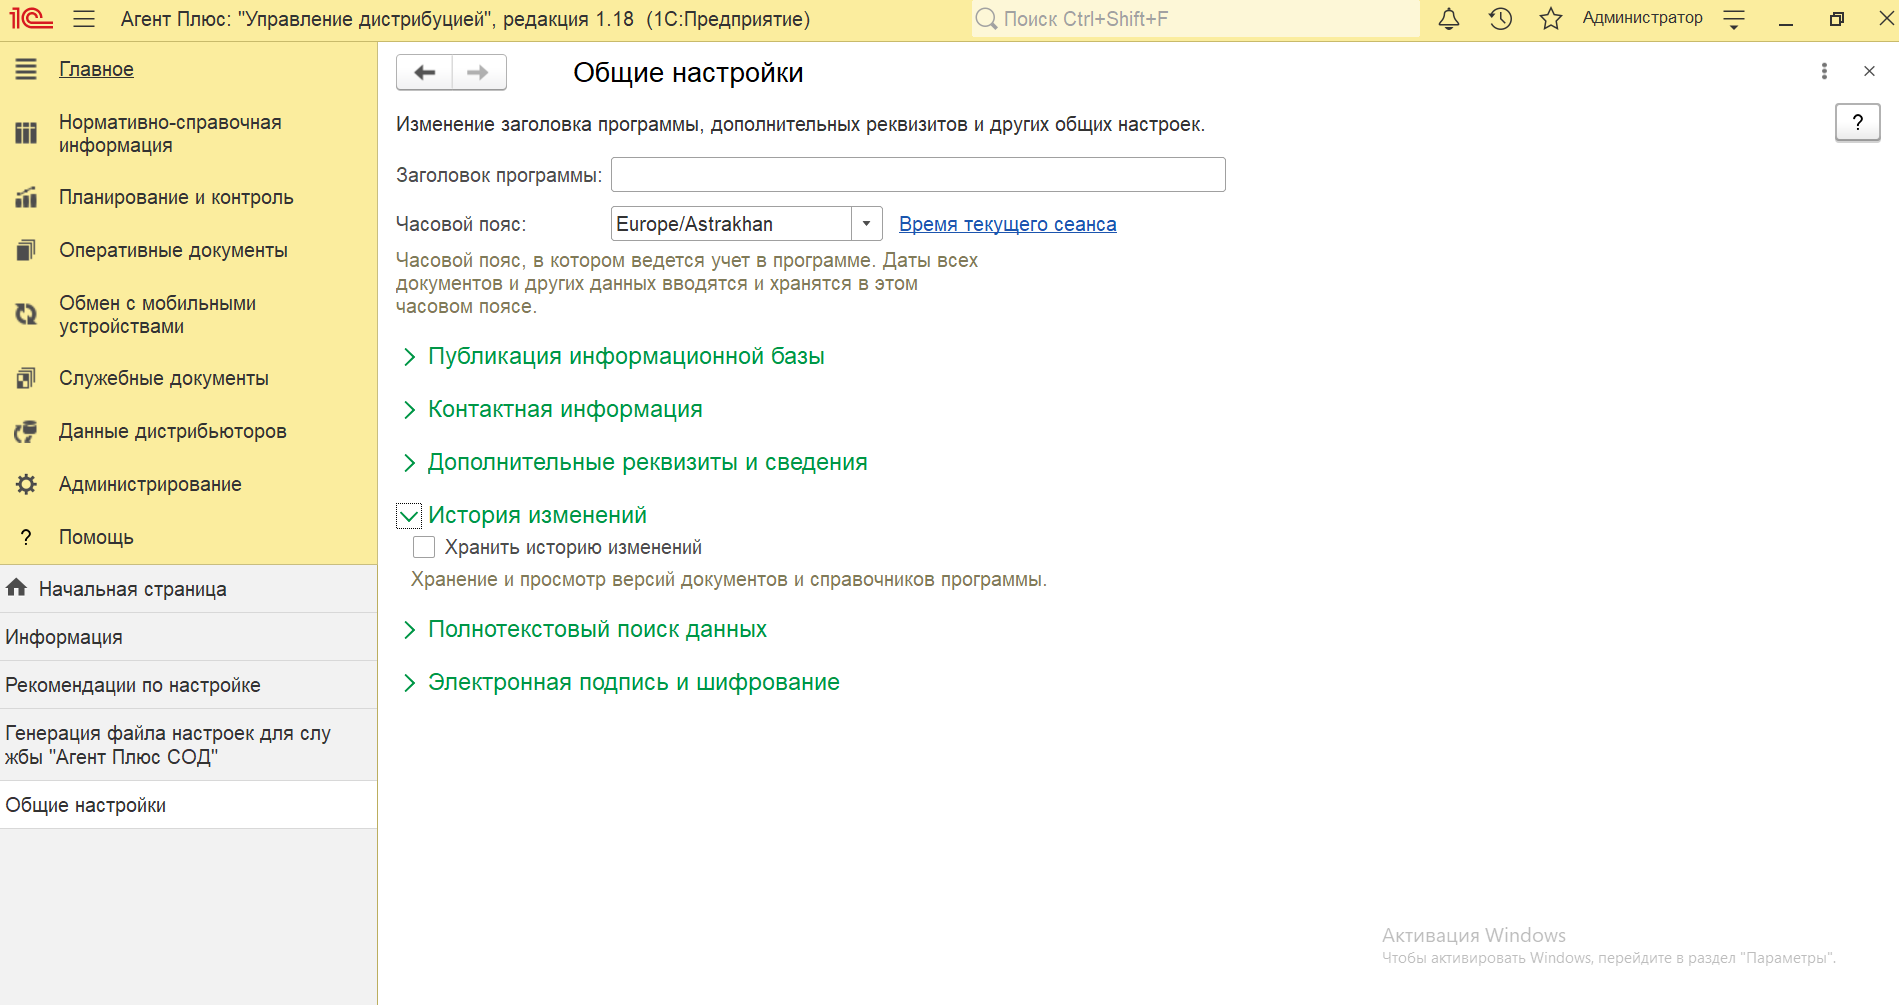Viewport: 1899px width, 1005px height.
Task: Open the three-dot more options menu
Action: pyautogui.click(x=1824, y=71)
